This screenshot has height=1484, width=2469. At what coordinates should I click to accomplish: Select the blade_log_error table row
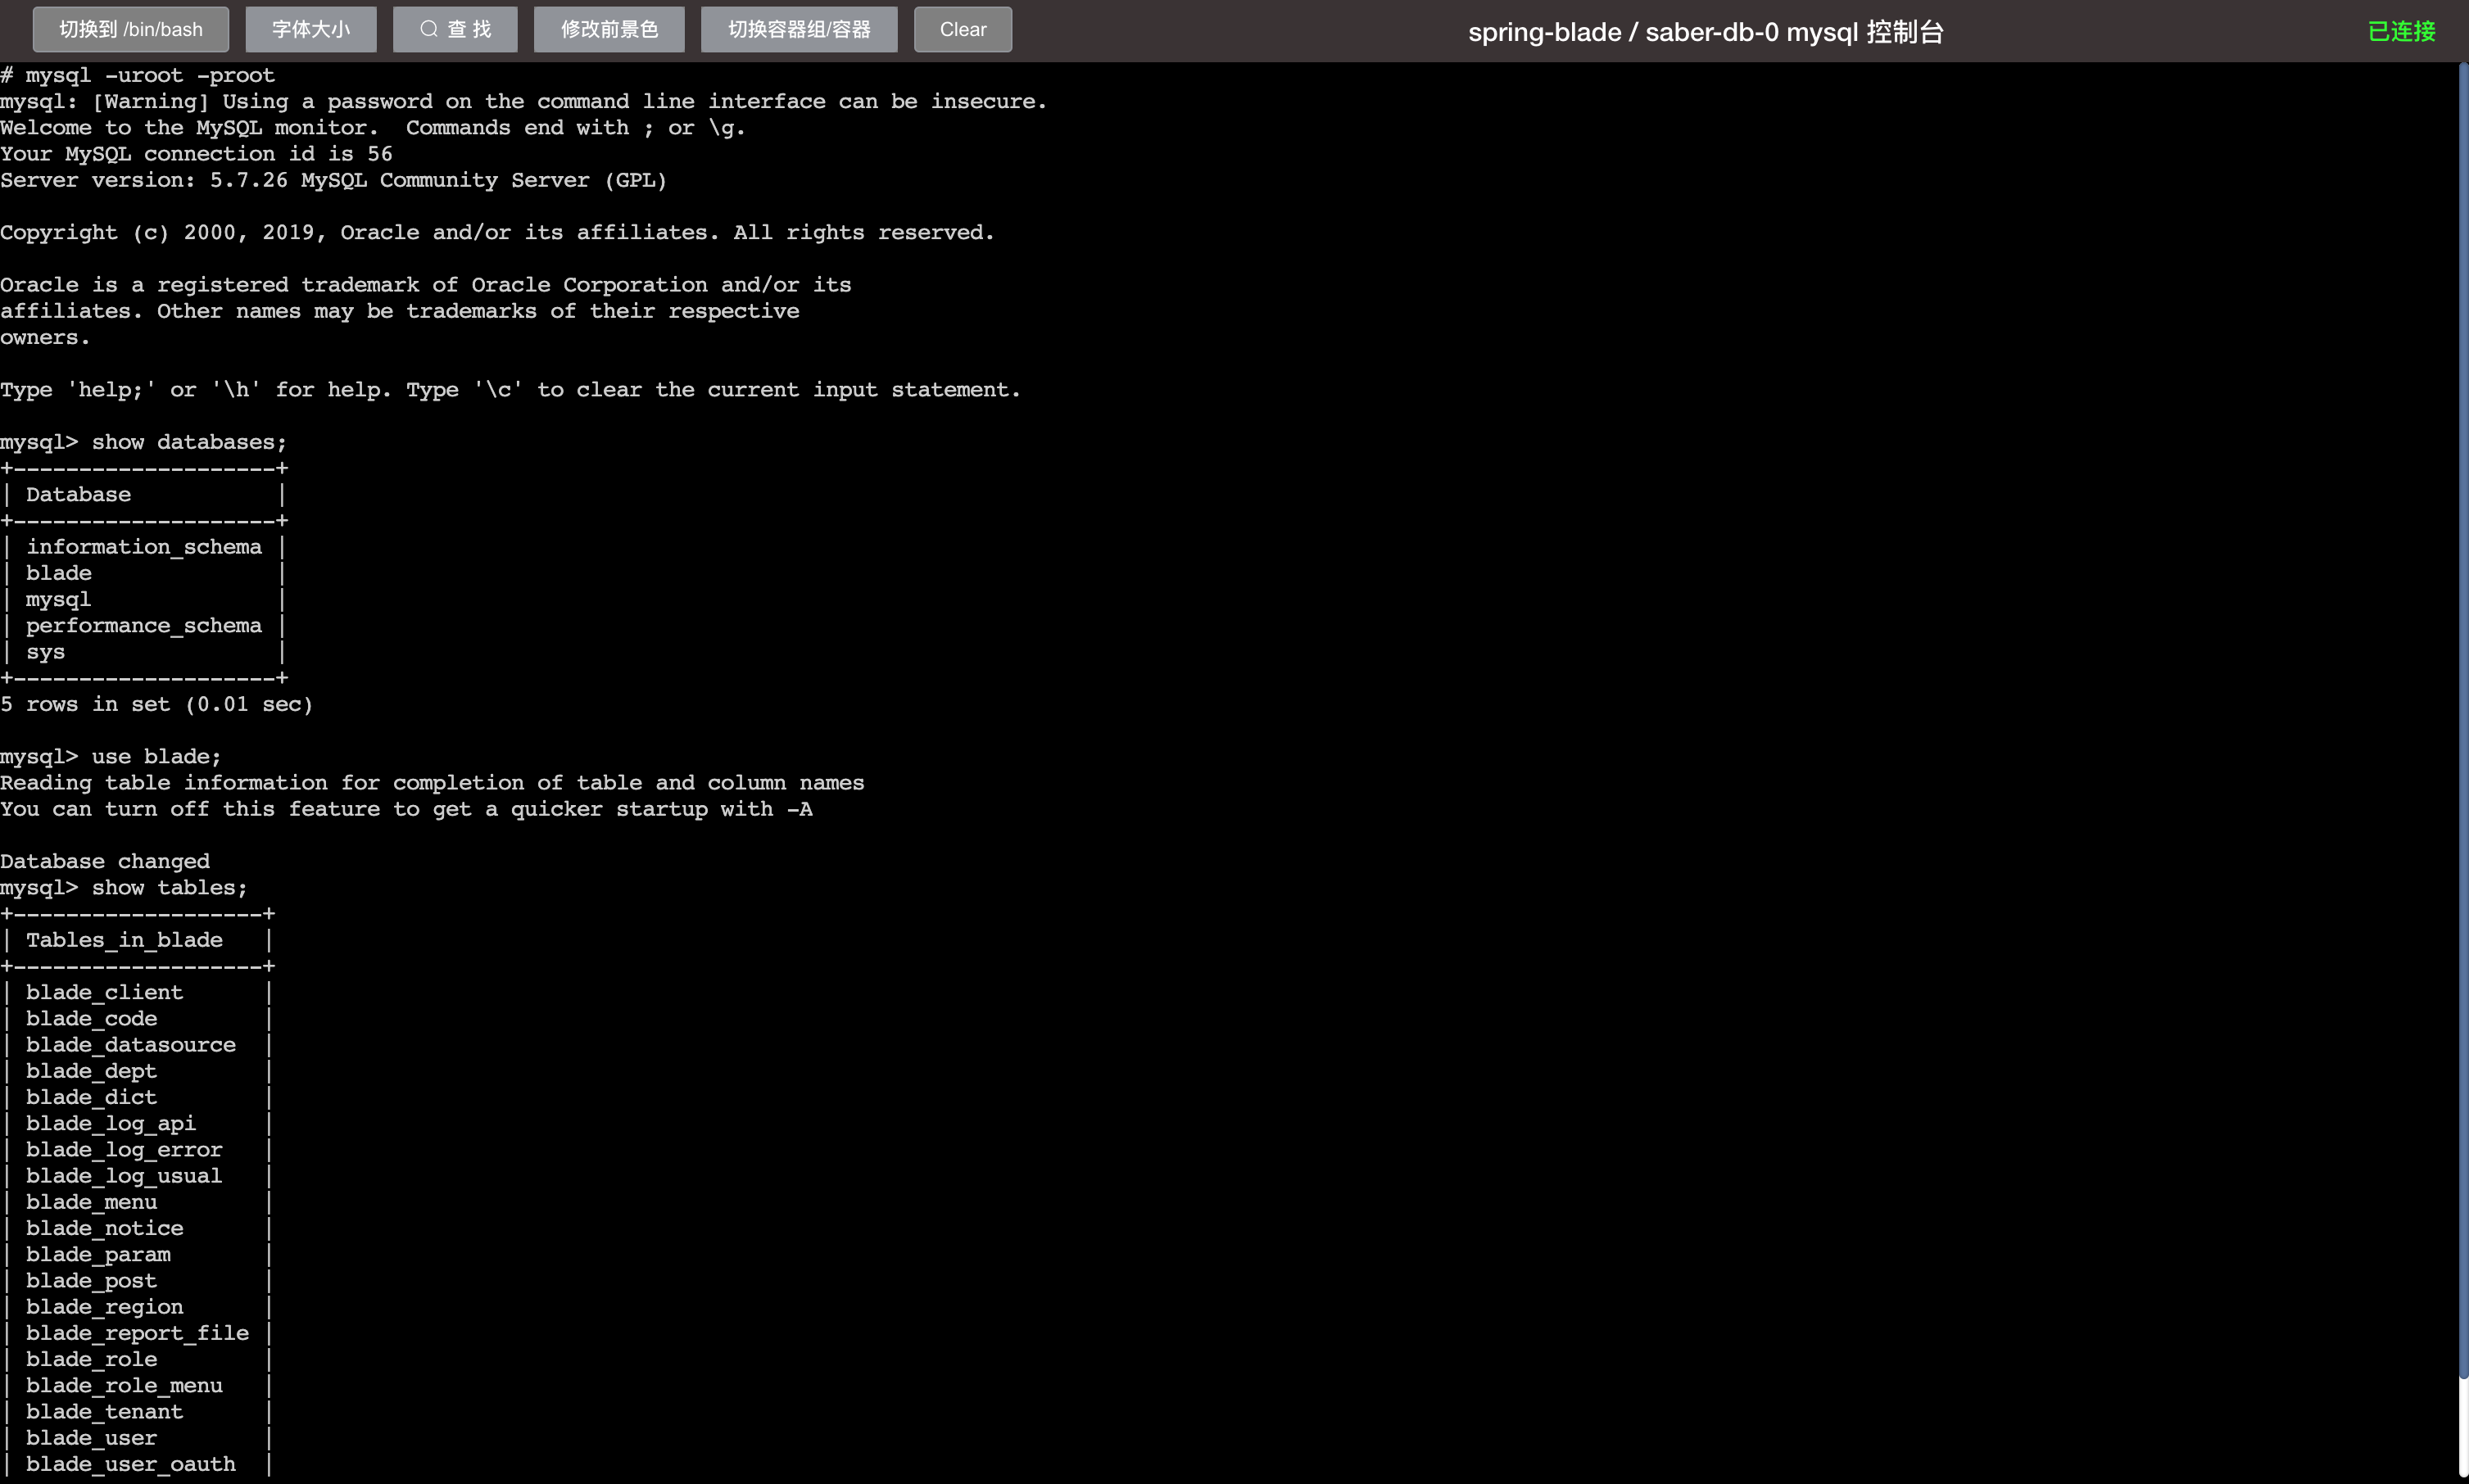point(137,1150)
